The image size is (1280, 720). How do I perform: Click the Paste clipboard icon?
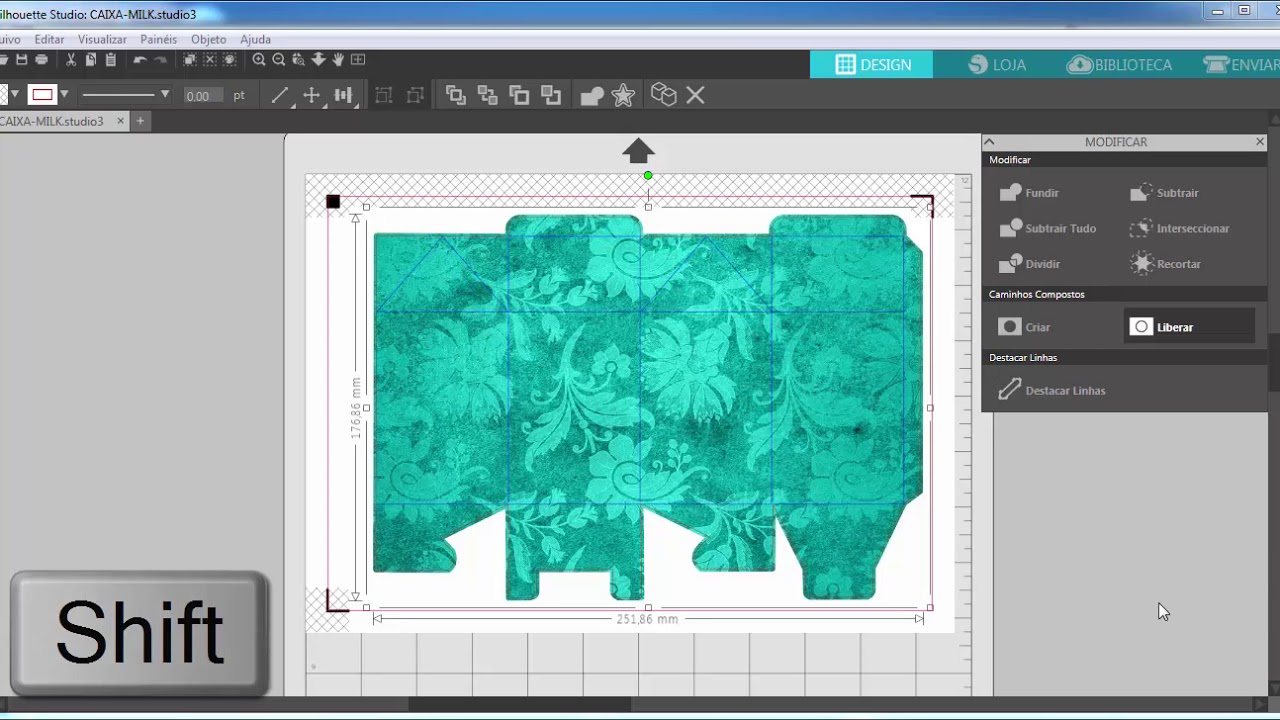[111, 60]
